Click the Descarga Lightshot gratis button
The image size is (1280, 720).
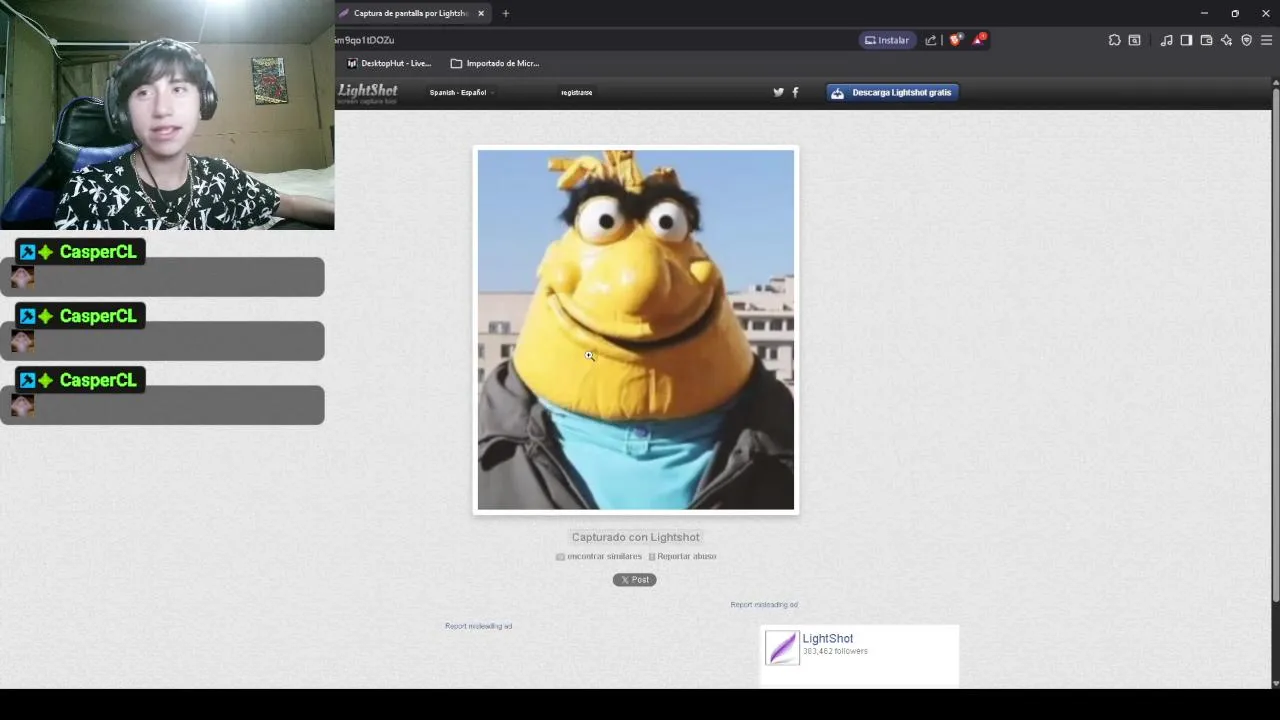pos(892,92)
